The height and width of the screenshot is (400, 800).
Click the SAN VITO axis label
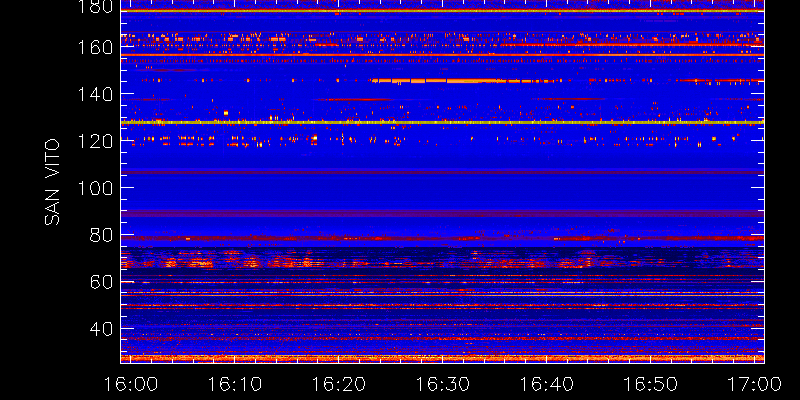[52, 182]
